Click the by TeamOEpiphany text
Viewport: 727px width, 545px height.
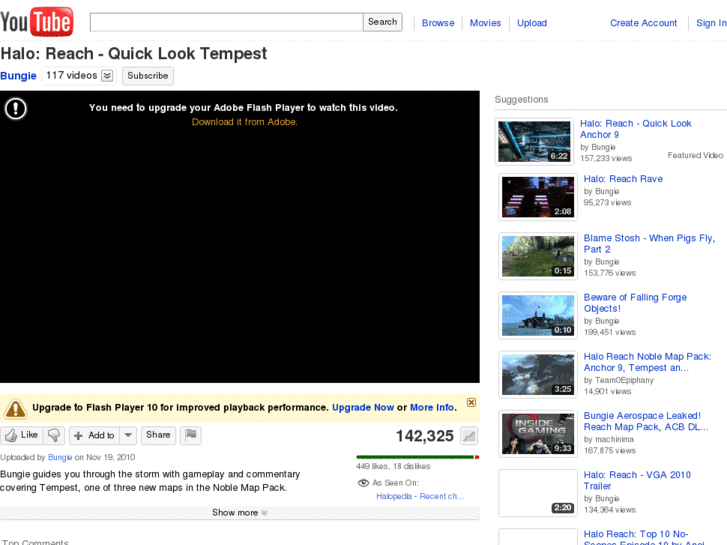(619, 380)
